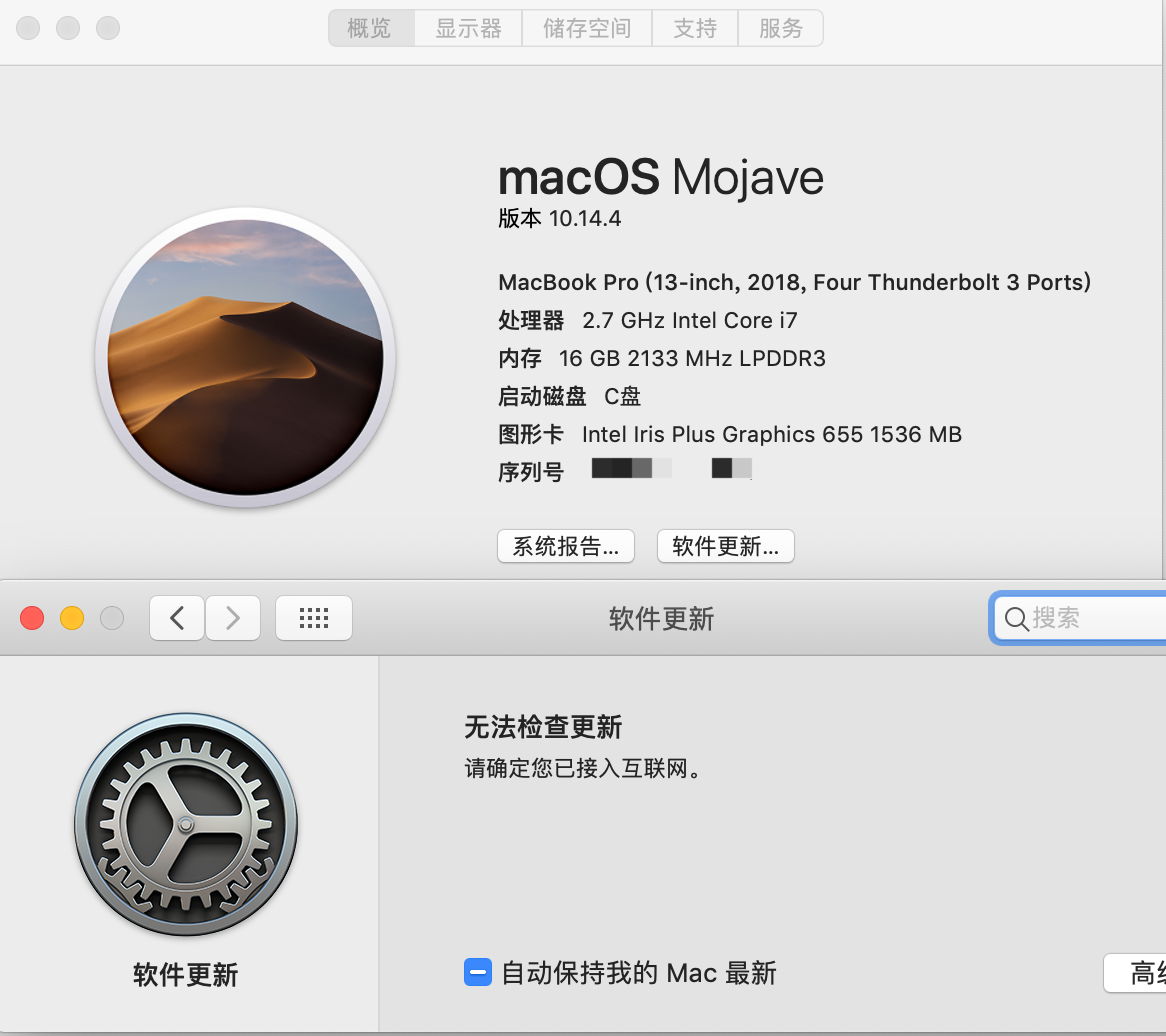
Task: Select the 支持 tab
Action: click(695, 28)
